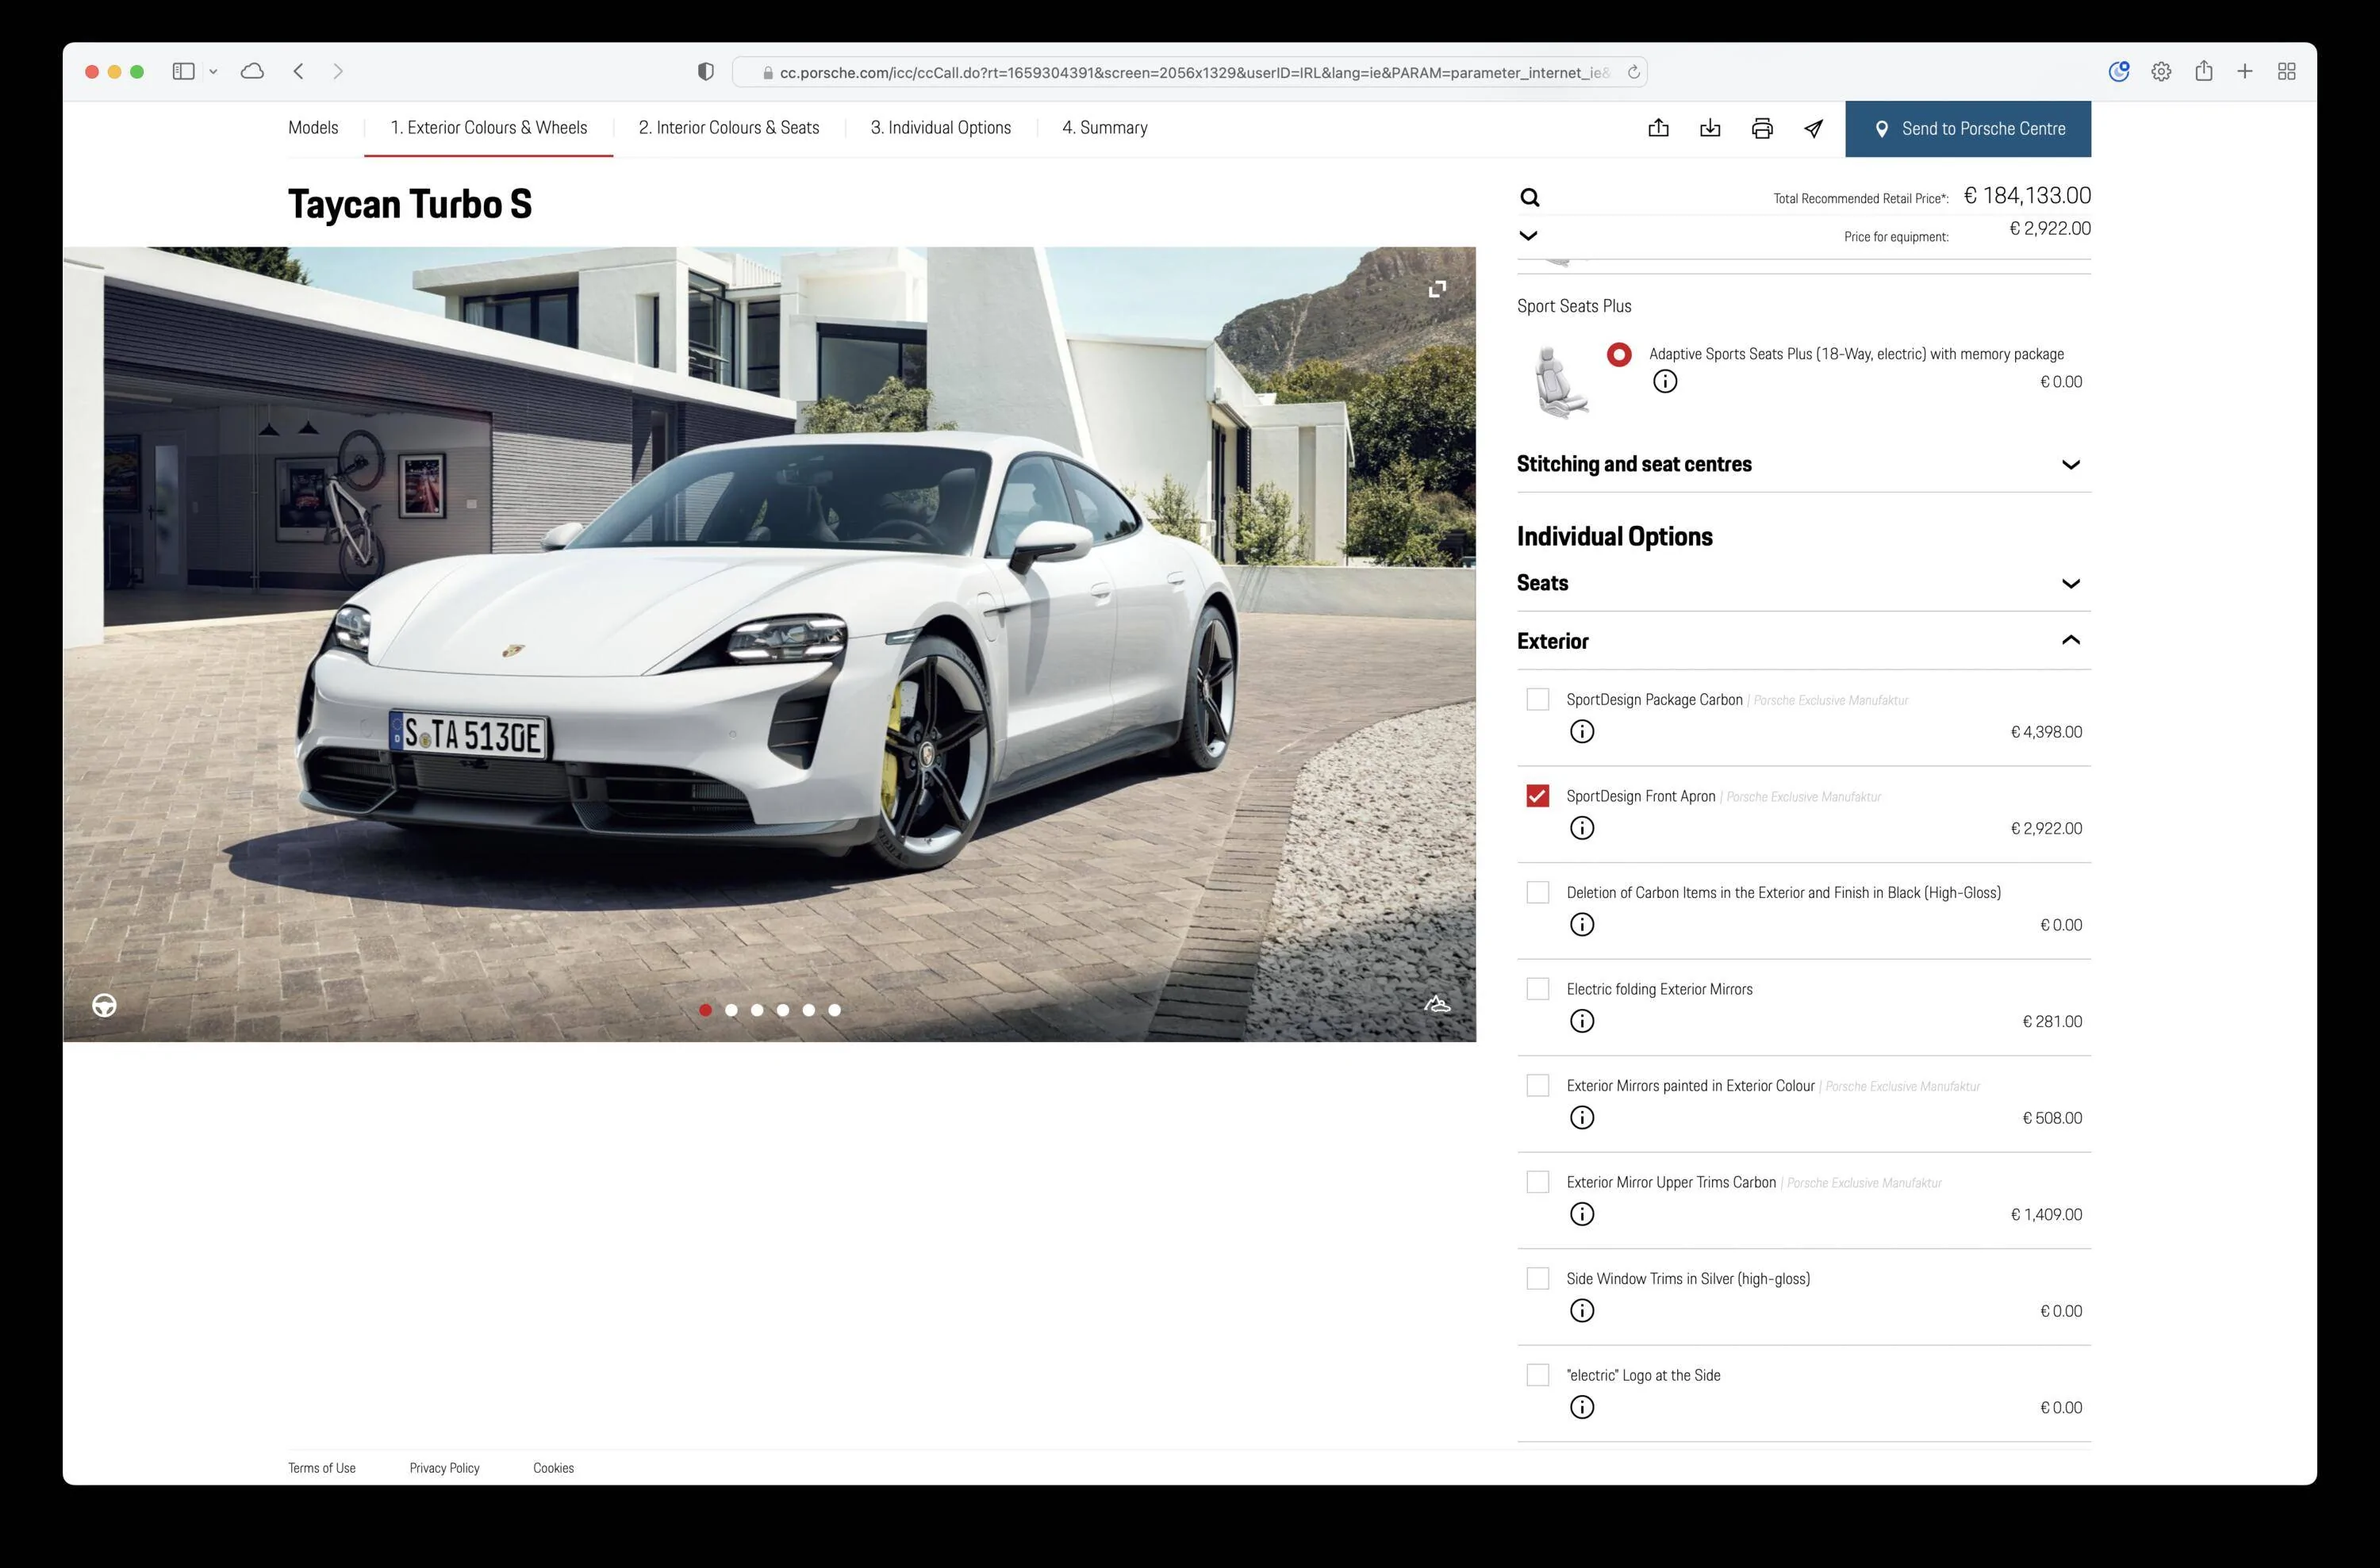Click the background scenery icon on the car image
Screen dimensions: 2380x1568
1437,1003
